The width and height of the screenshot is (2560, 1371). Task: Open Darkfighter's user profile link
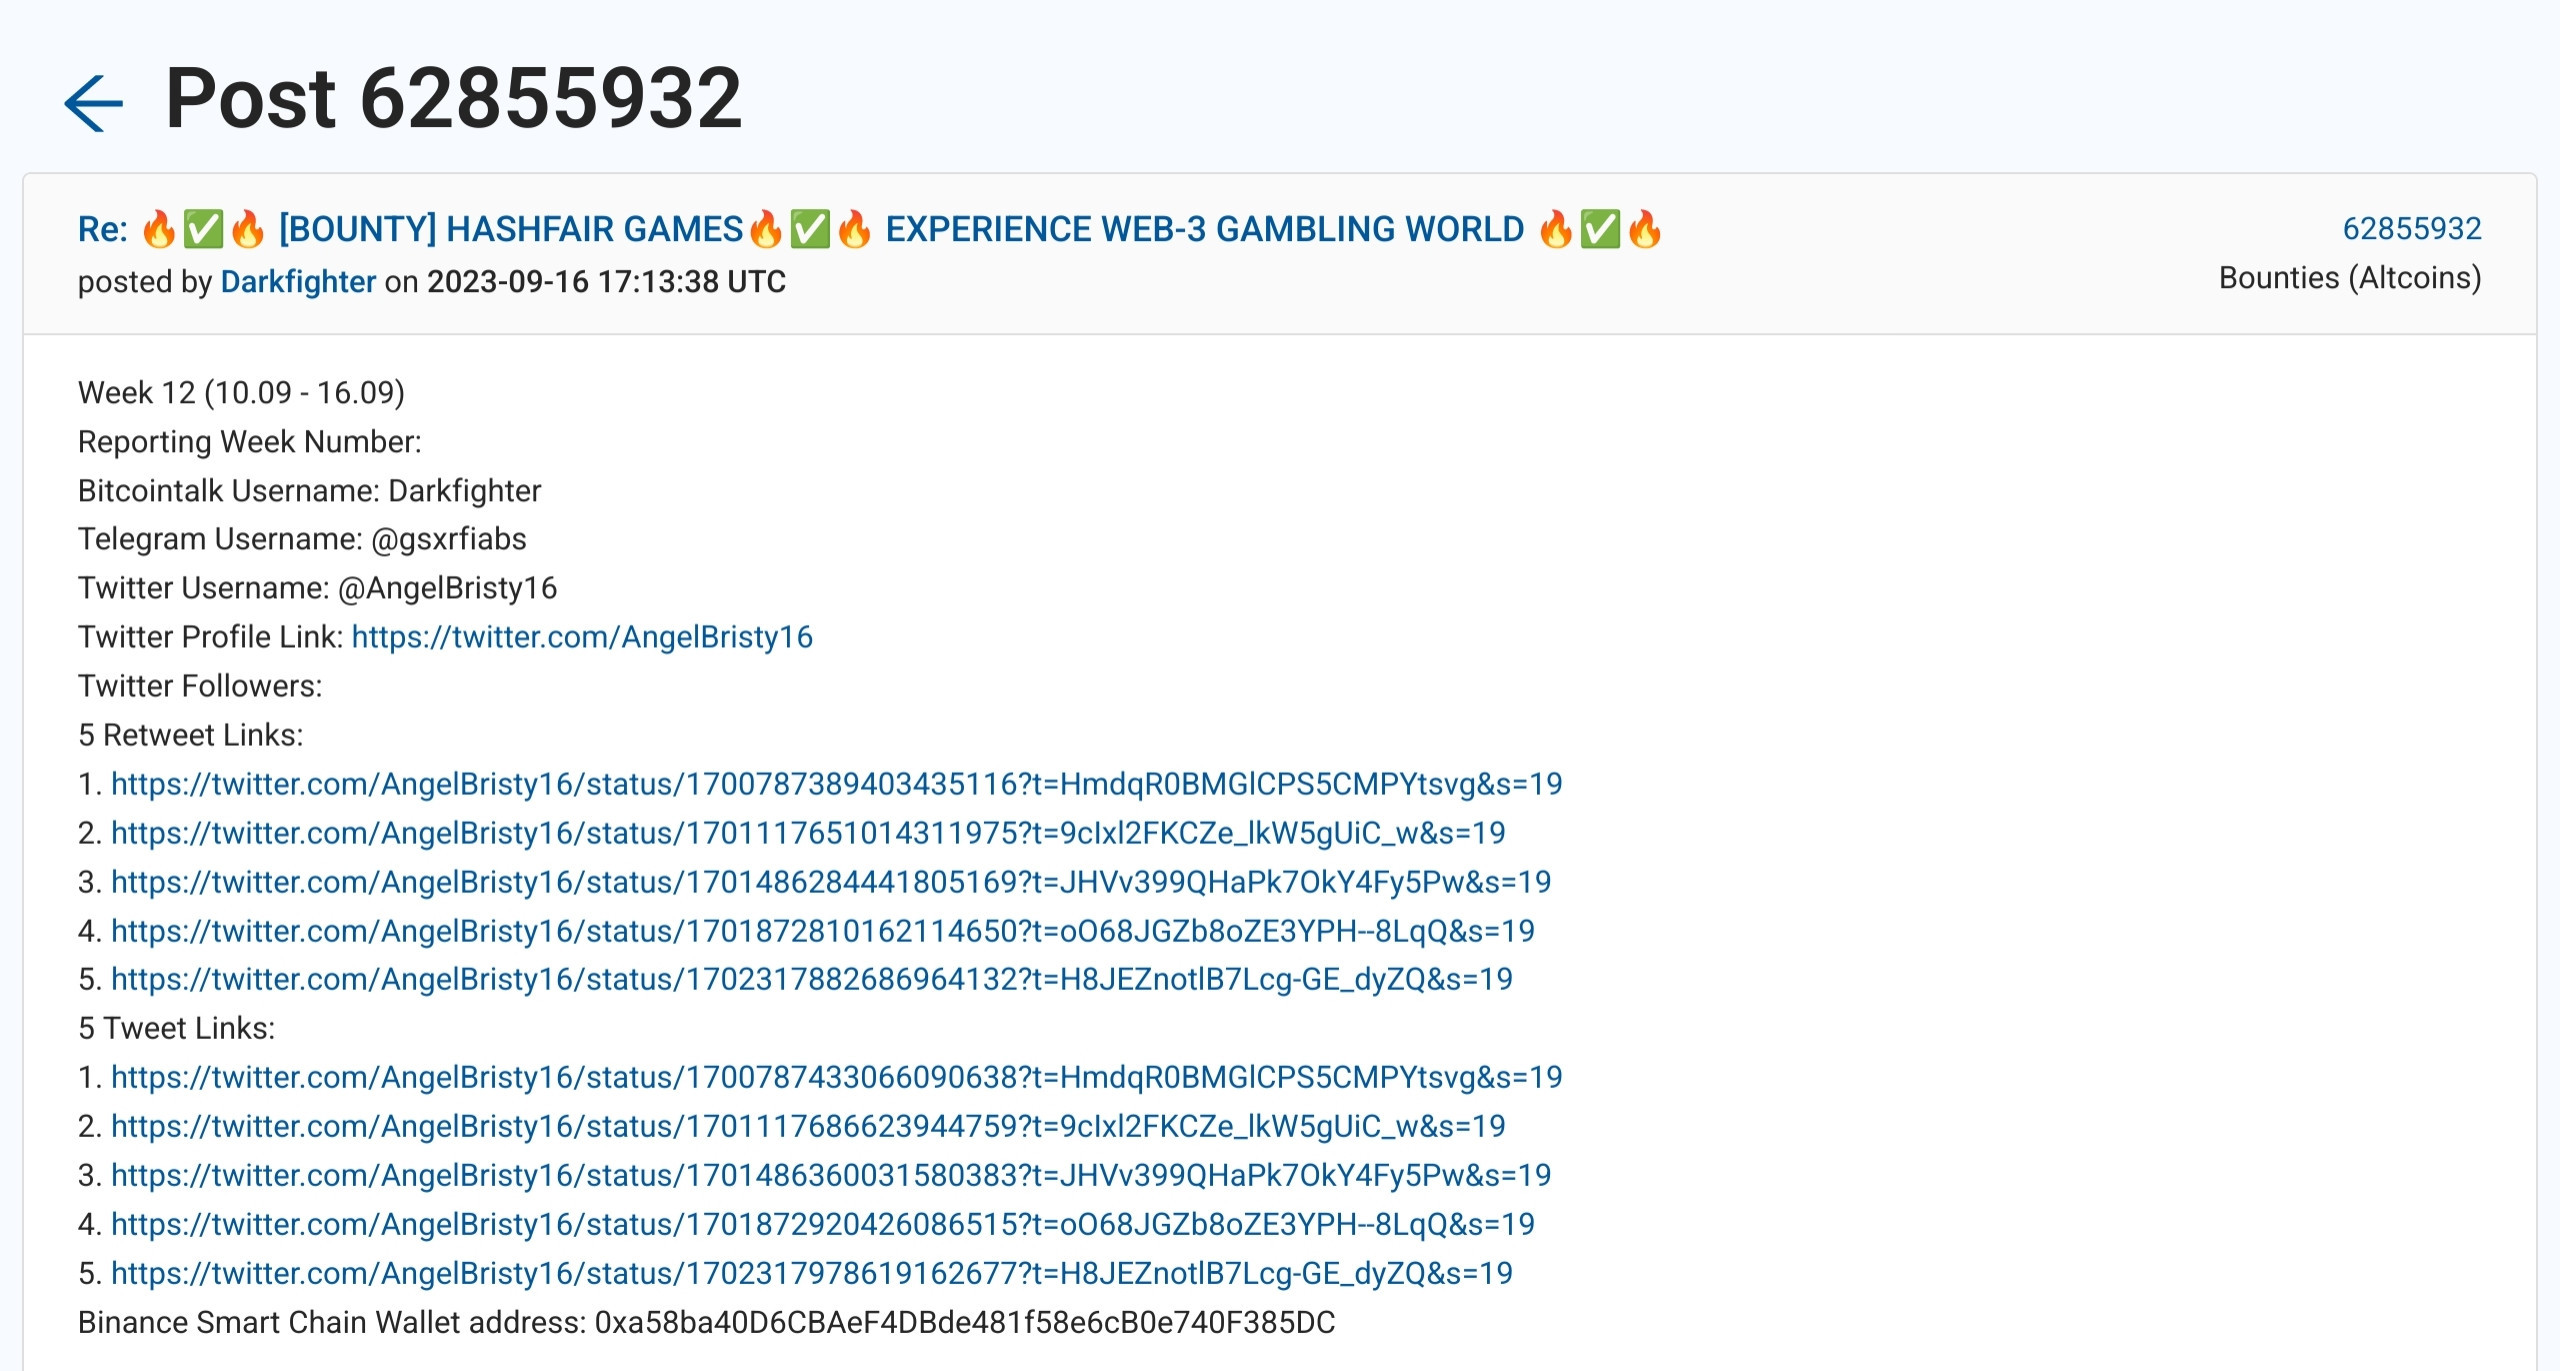[298, 282]
